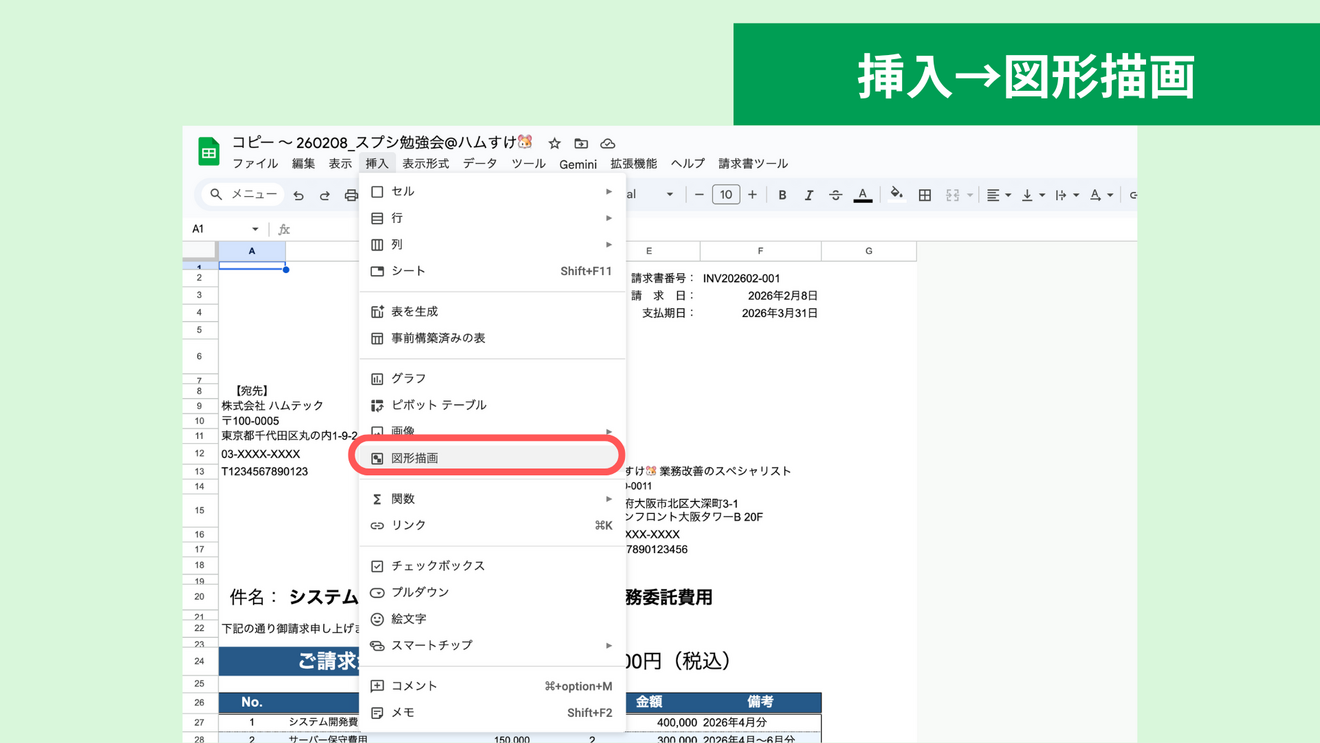
Task: Insert a リンク
Action: click(x=492, y=525)
